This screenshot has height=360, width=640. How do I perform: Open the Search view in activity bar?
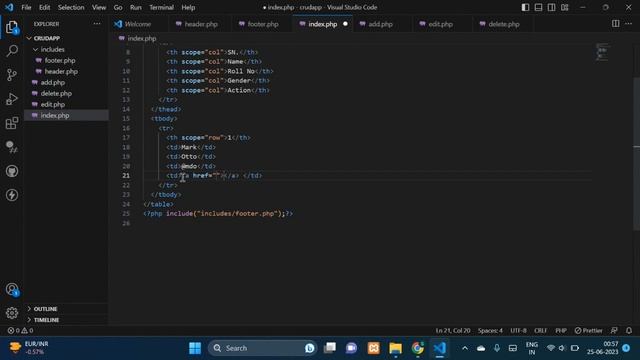[12, 51]
